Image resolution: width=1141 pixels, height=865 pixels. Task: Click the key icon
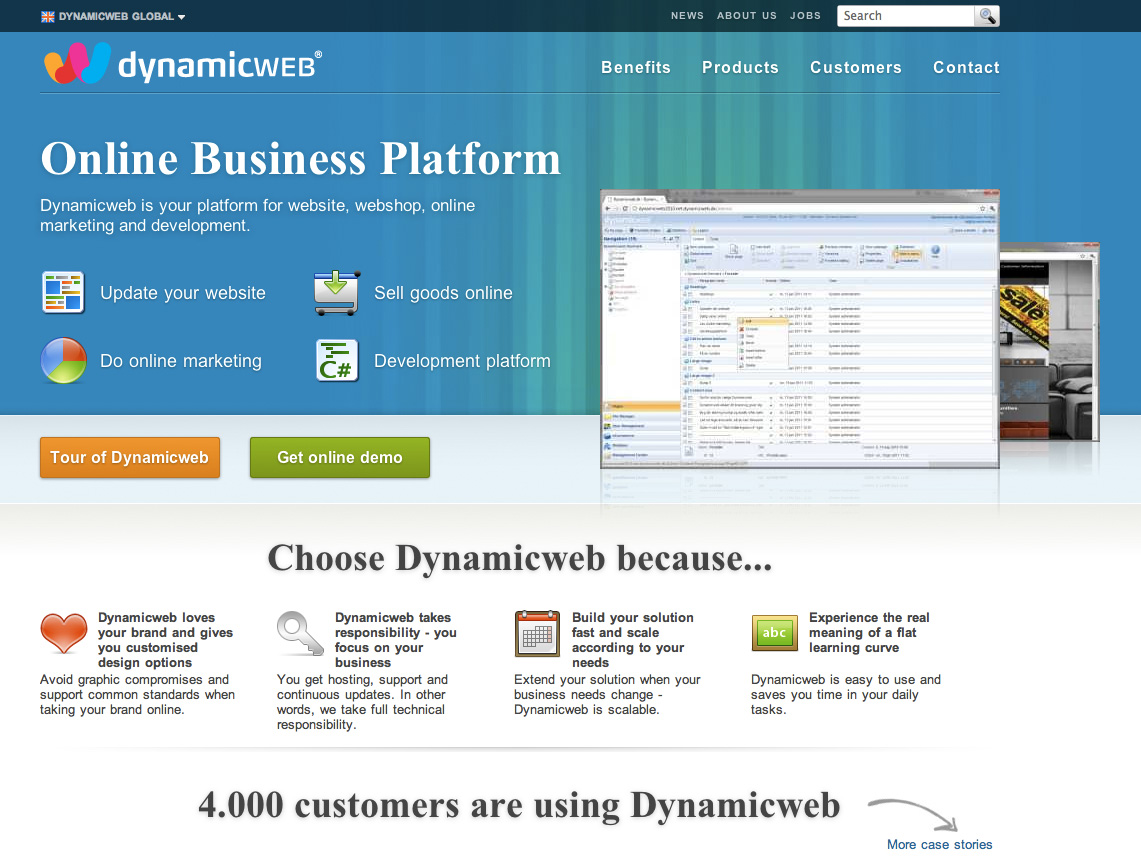(300, 633)
